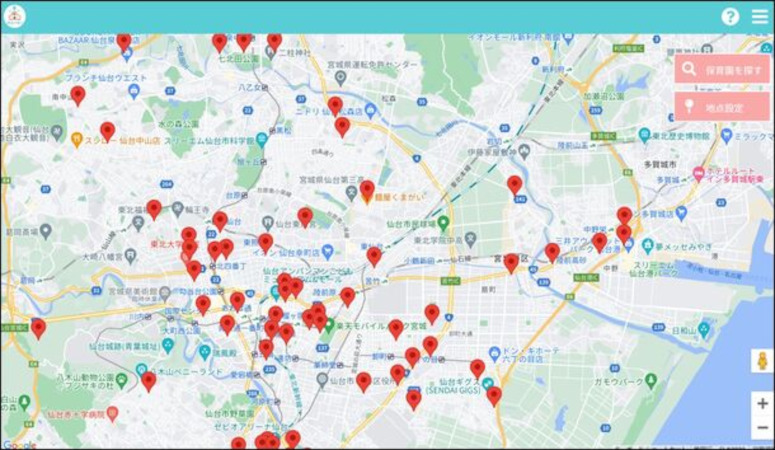
Task: Open the hamburger menu in header
Action: tap(760, 17)
